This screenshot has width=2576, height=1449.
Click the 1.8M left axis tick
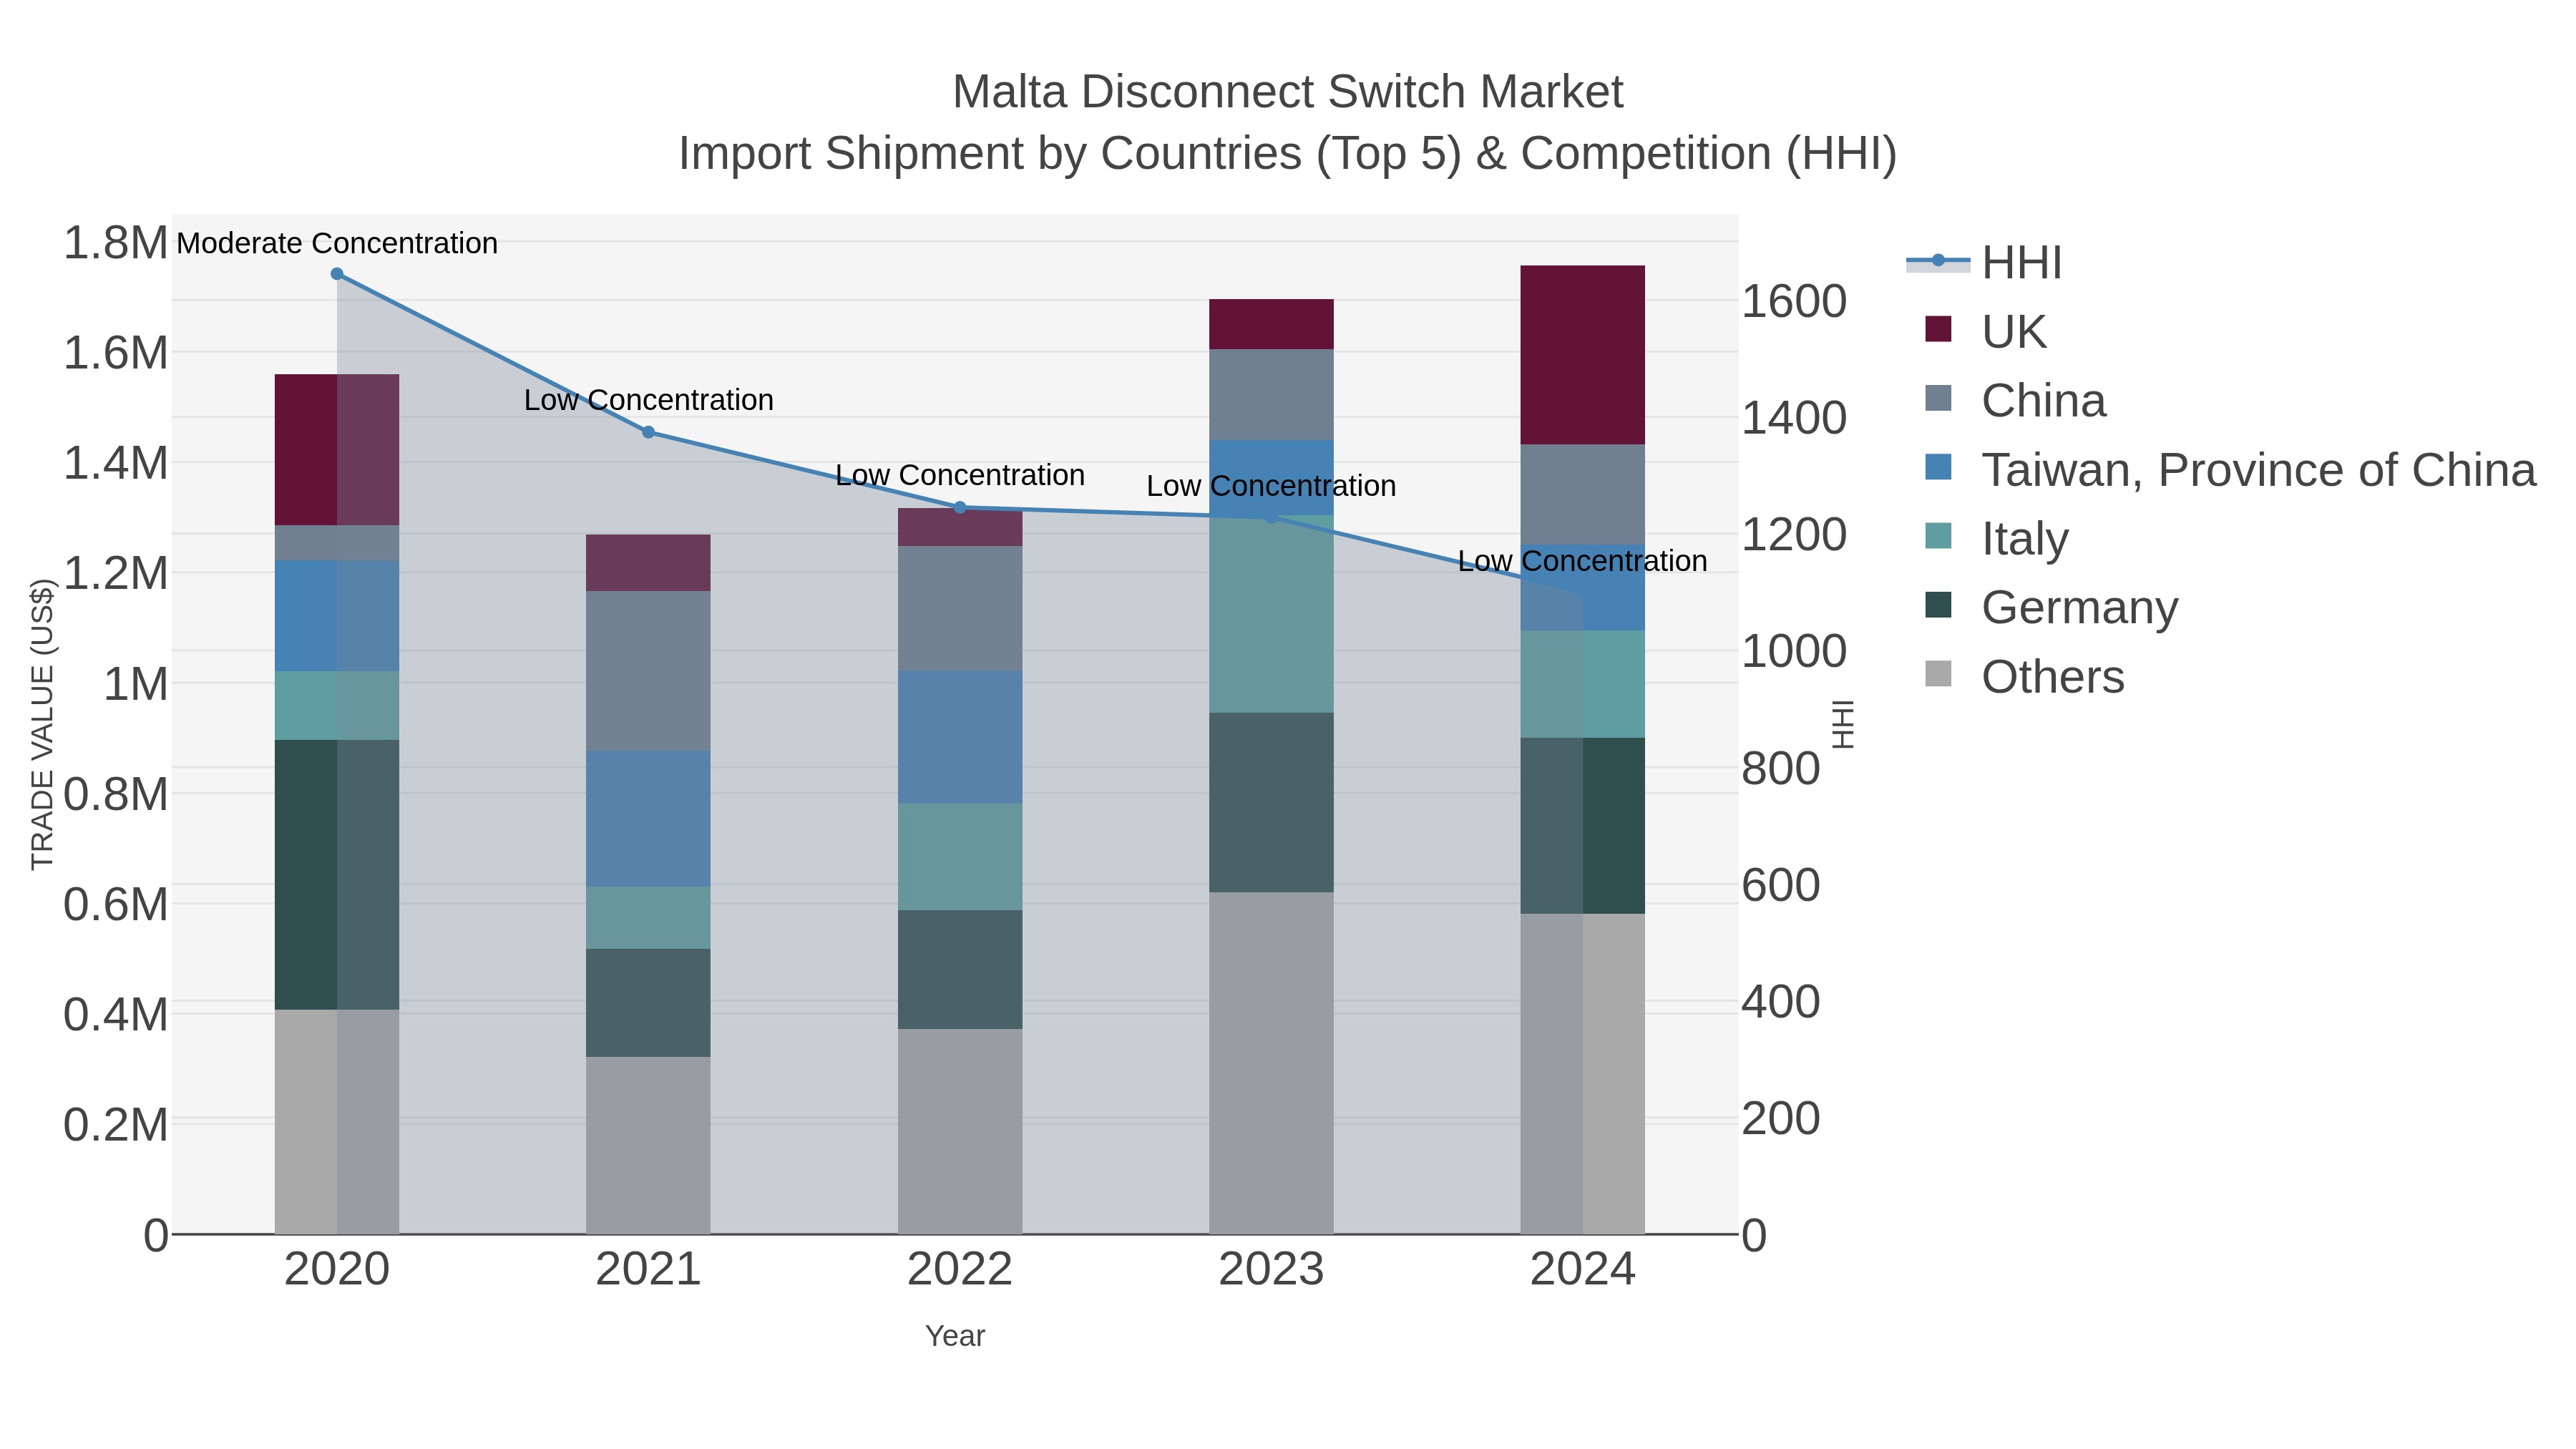coord(115,243)
